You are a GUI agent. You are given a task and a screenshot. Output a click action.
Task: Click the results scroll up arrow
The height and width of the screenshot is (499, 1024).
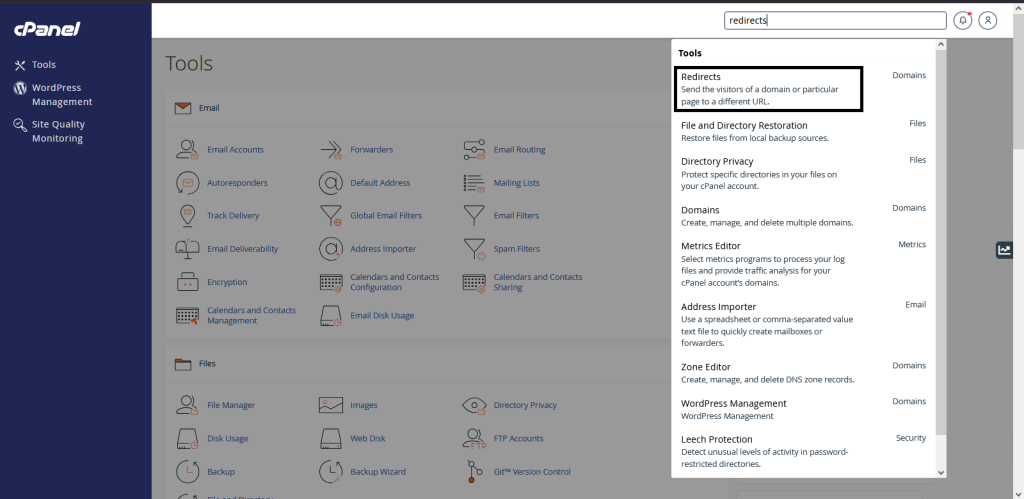[x=940, y=44]
